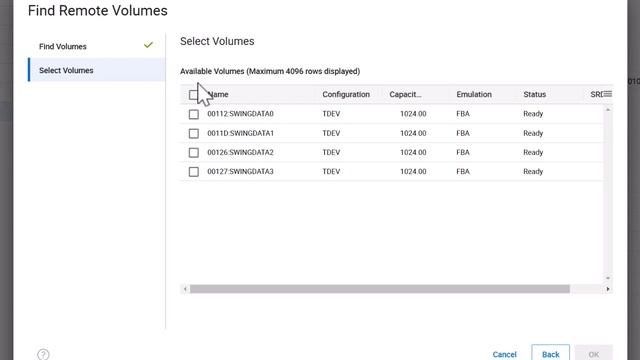The width and height of the screenshot is (640, 360).
Task: Click the Cancel button
Action: click(504, 354)
